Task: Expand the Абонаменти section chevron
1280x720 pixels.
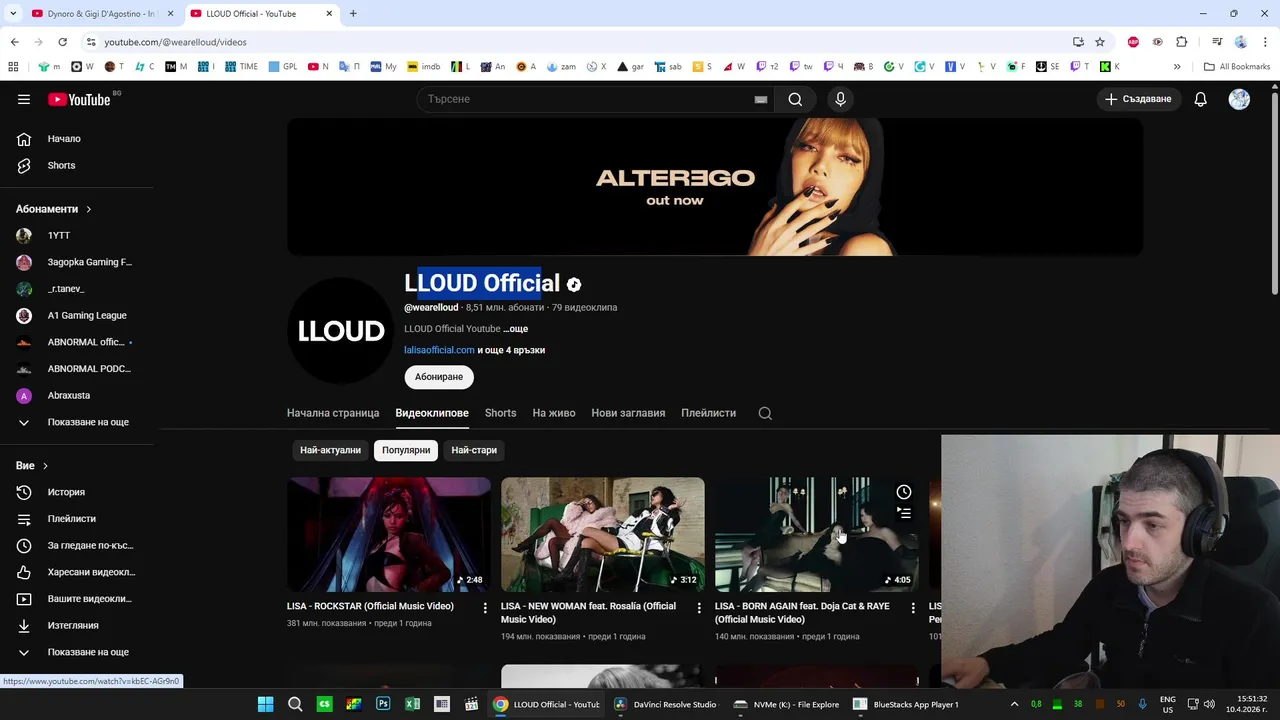Action: click(88, 209)
